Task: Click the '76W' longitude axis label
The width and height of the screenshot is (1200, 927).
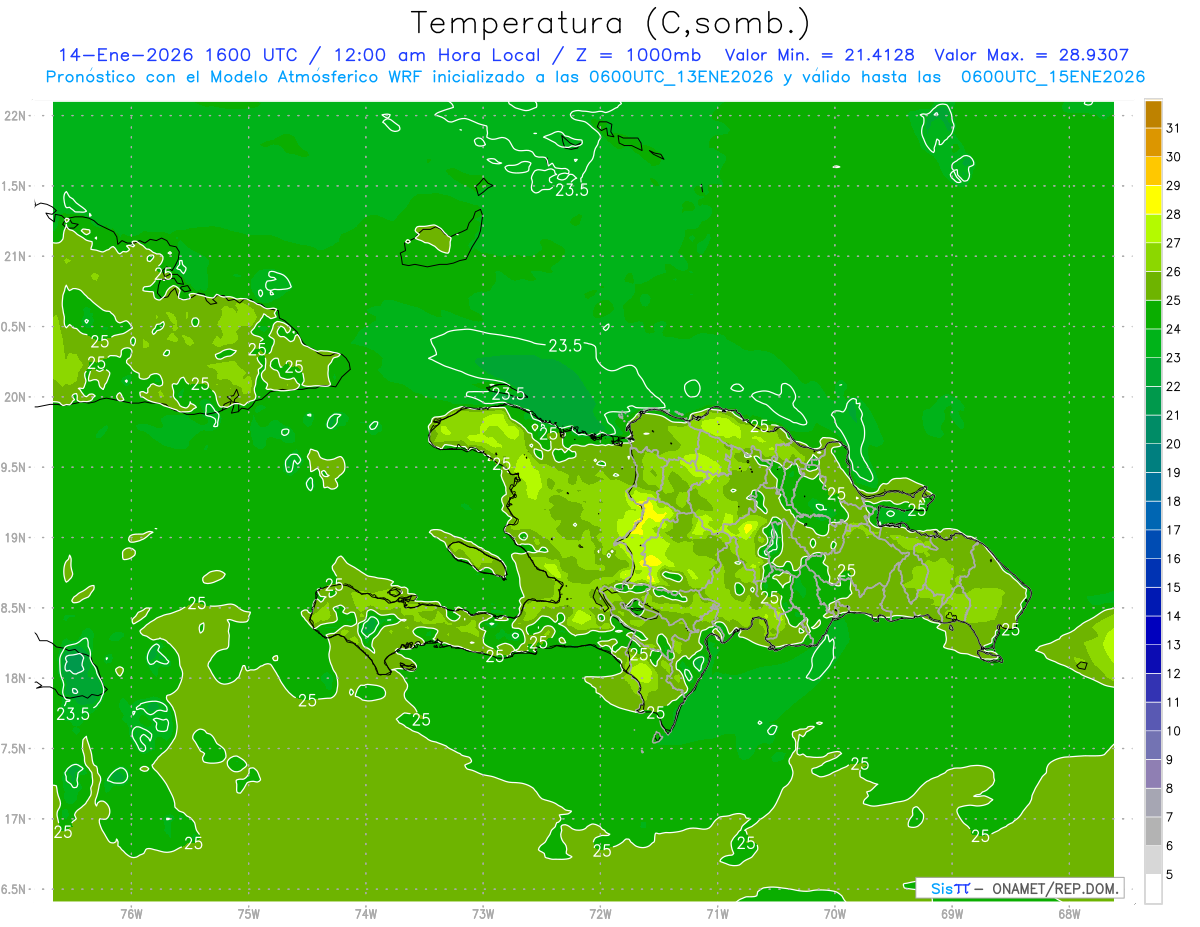Action: click(x=131, y=914)
